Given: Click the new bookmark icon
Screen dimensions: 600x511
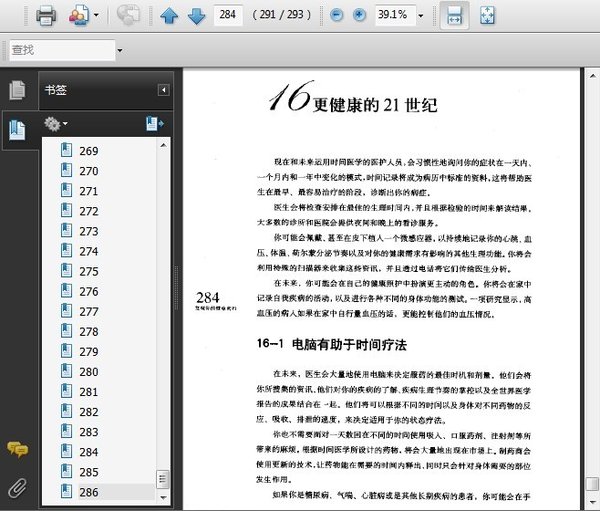Looking at the screenshot, I should point(154,124).
